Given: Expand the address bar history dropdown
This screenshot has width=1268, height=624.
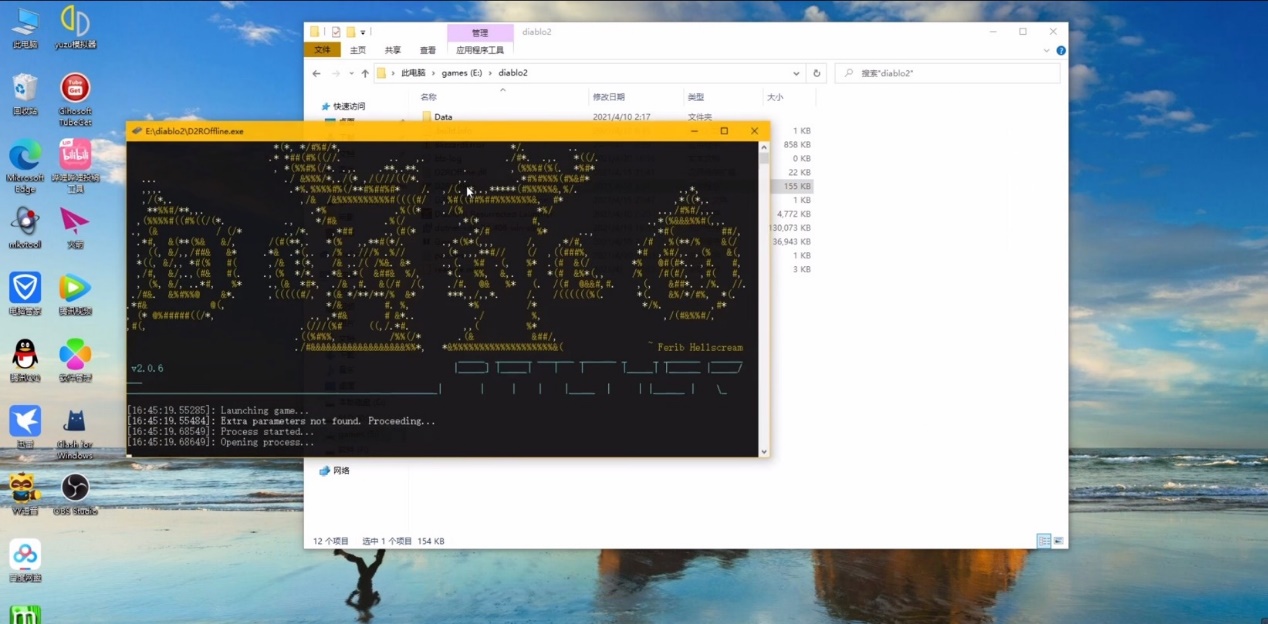Looking at the screenshot, I should pos(796,73).
